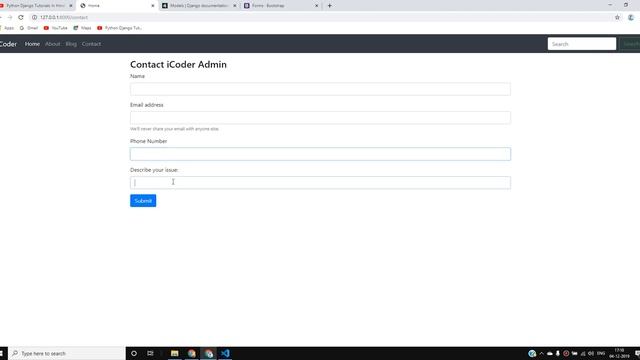Open site information icon in address bar
The height and width of the screenshot is (360, 640).
pyautogui.click(x=35, y=18)
